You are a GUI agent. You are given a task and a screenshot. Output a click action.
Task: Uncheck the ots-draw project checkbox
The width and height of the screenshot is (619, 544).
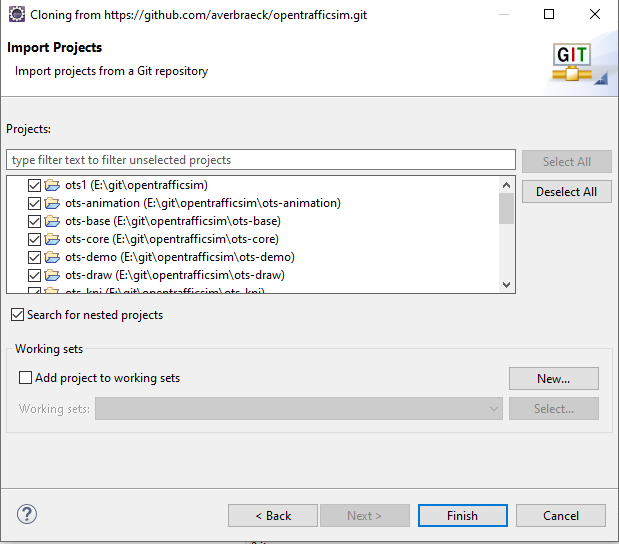tap(34, 275)
